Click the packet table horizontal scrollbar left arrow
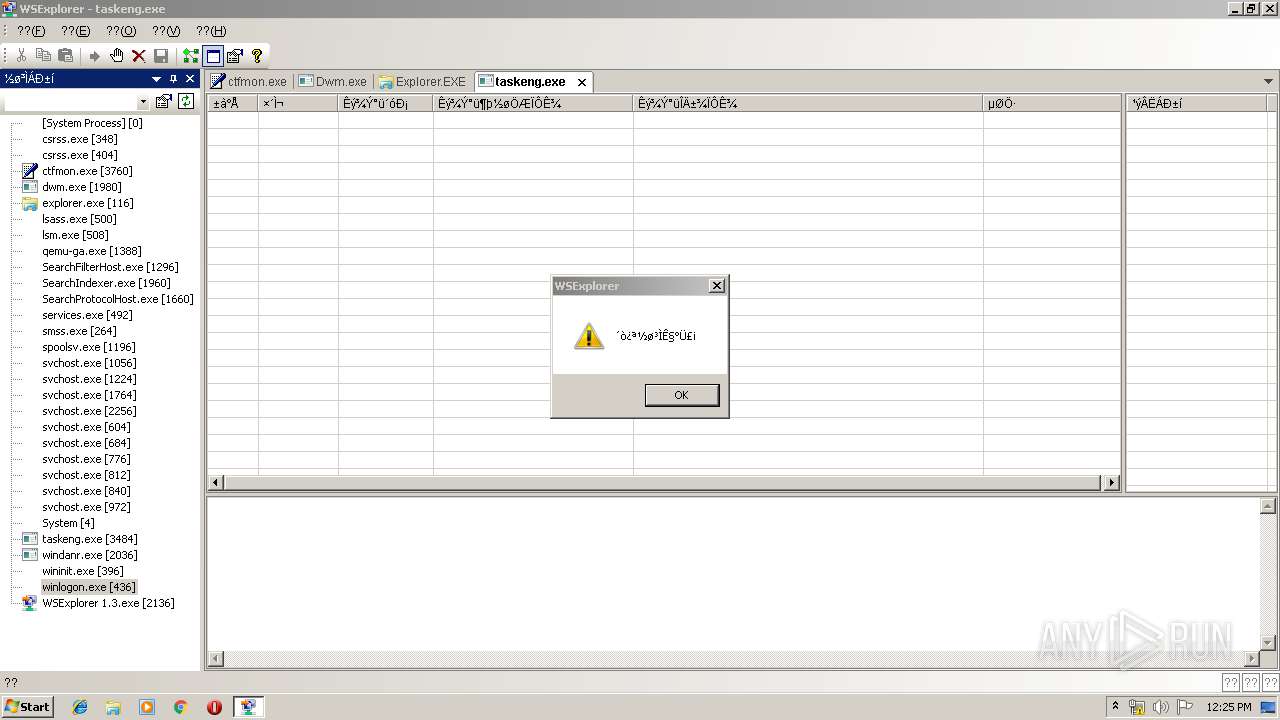This screenshot has width=1280, height=720. pos(216,482)
